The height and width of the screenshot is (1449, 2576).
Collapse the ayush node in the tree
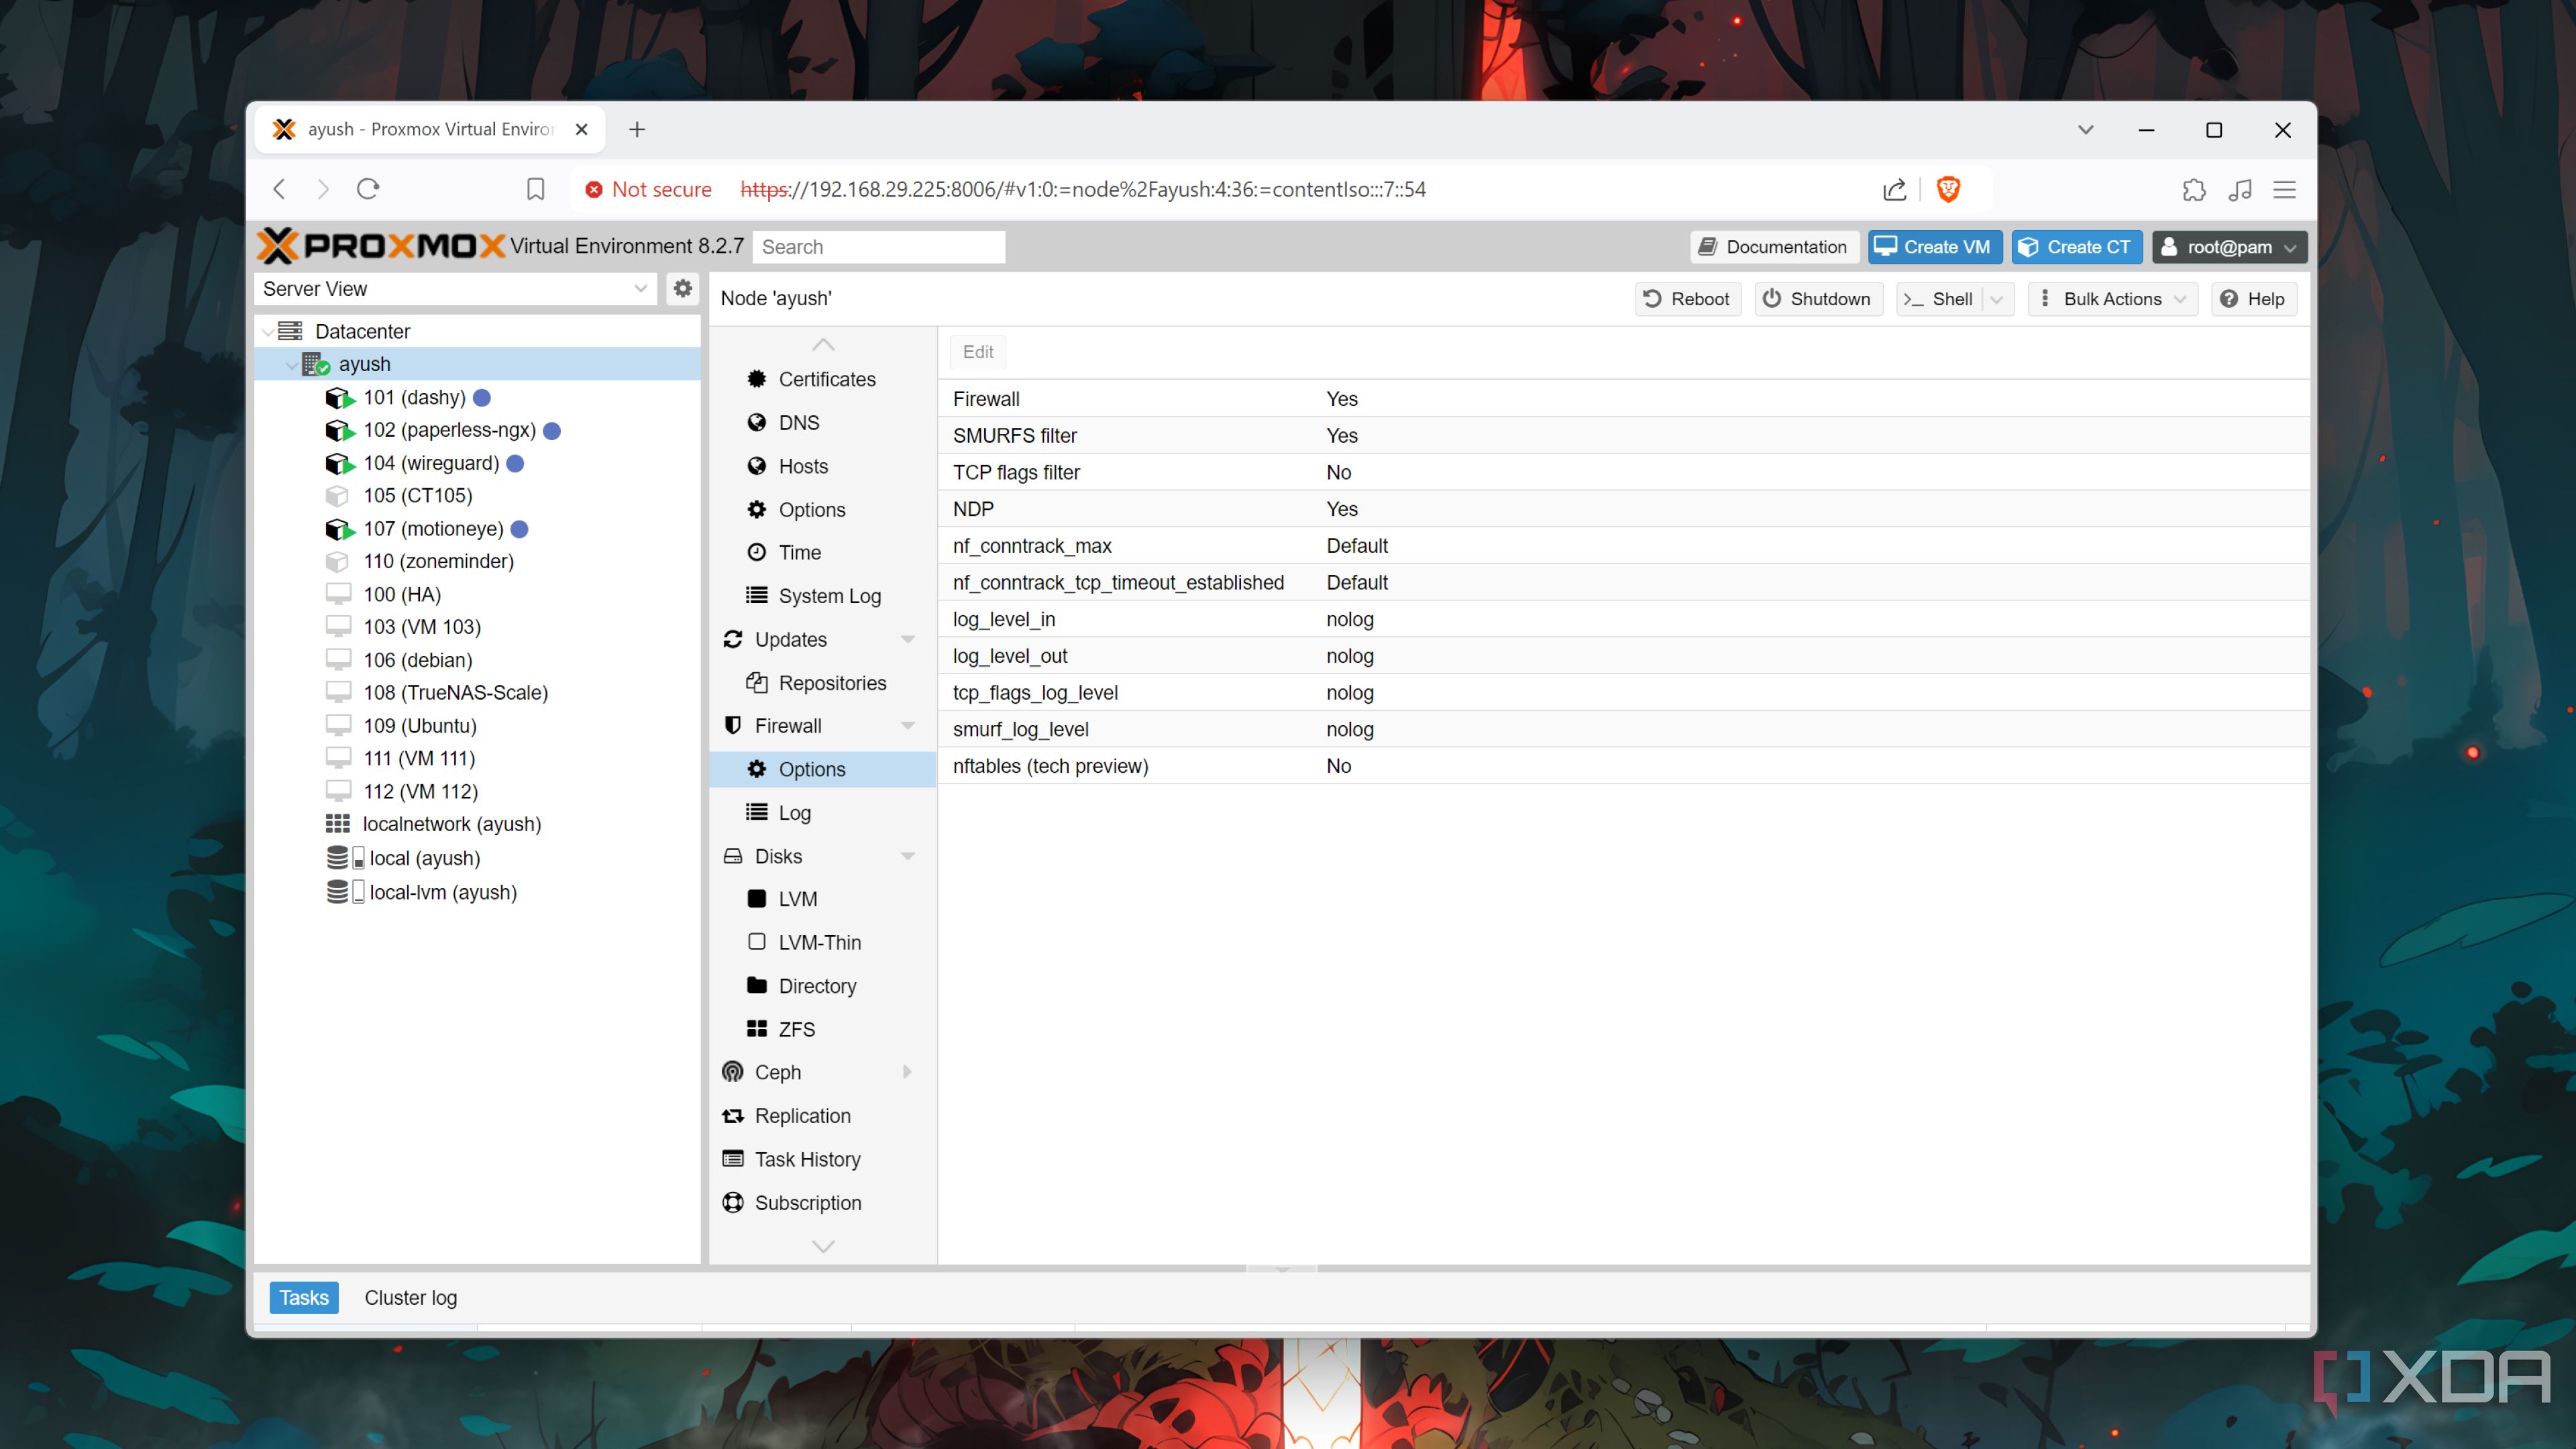291,364
